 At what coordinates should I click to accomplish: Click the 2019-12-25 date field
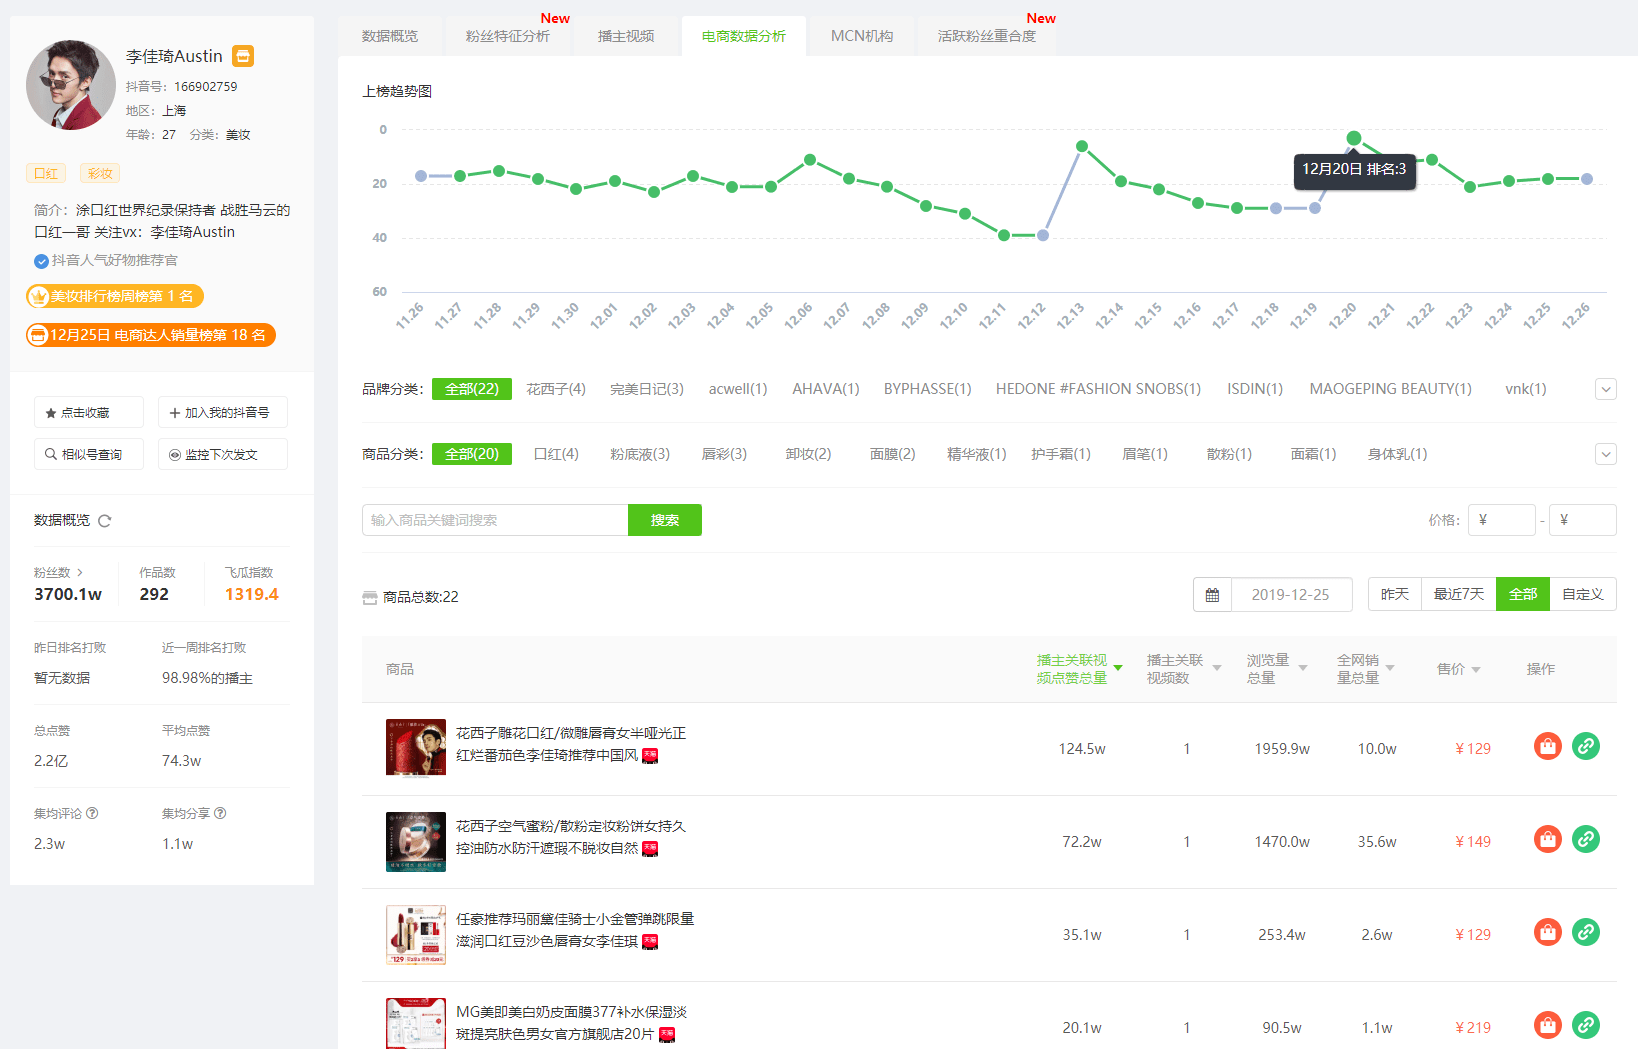click(x=1291, y=595)
